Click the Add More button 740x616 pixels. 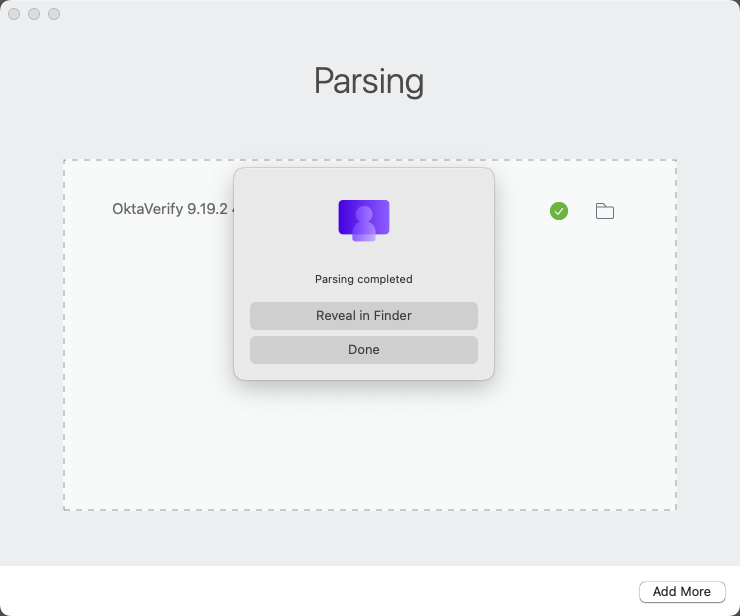(x=682, y=591)
